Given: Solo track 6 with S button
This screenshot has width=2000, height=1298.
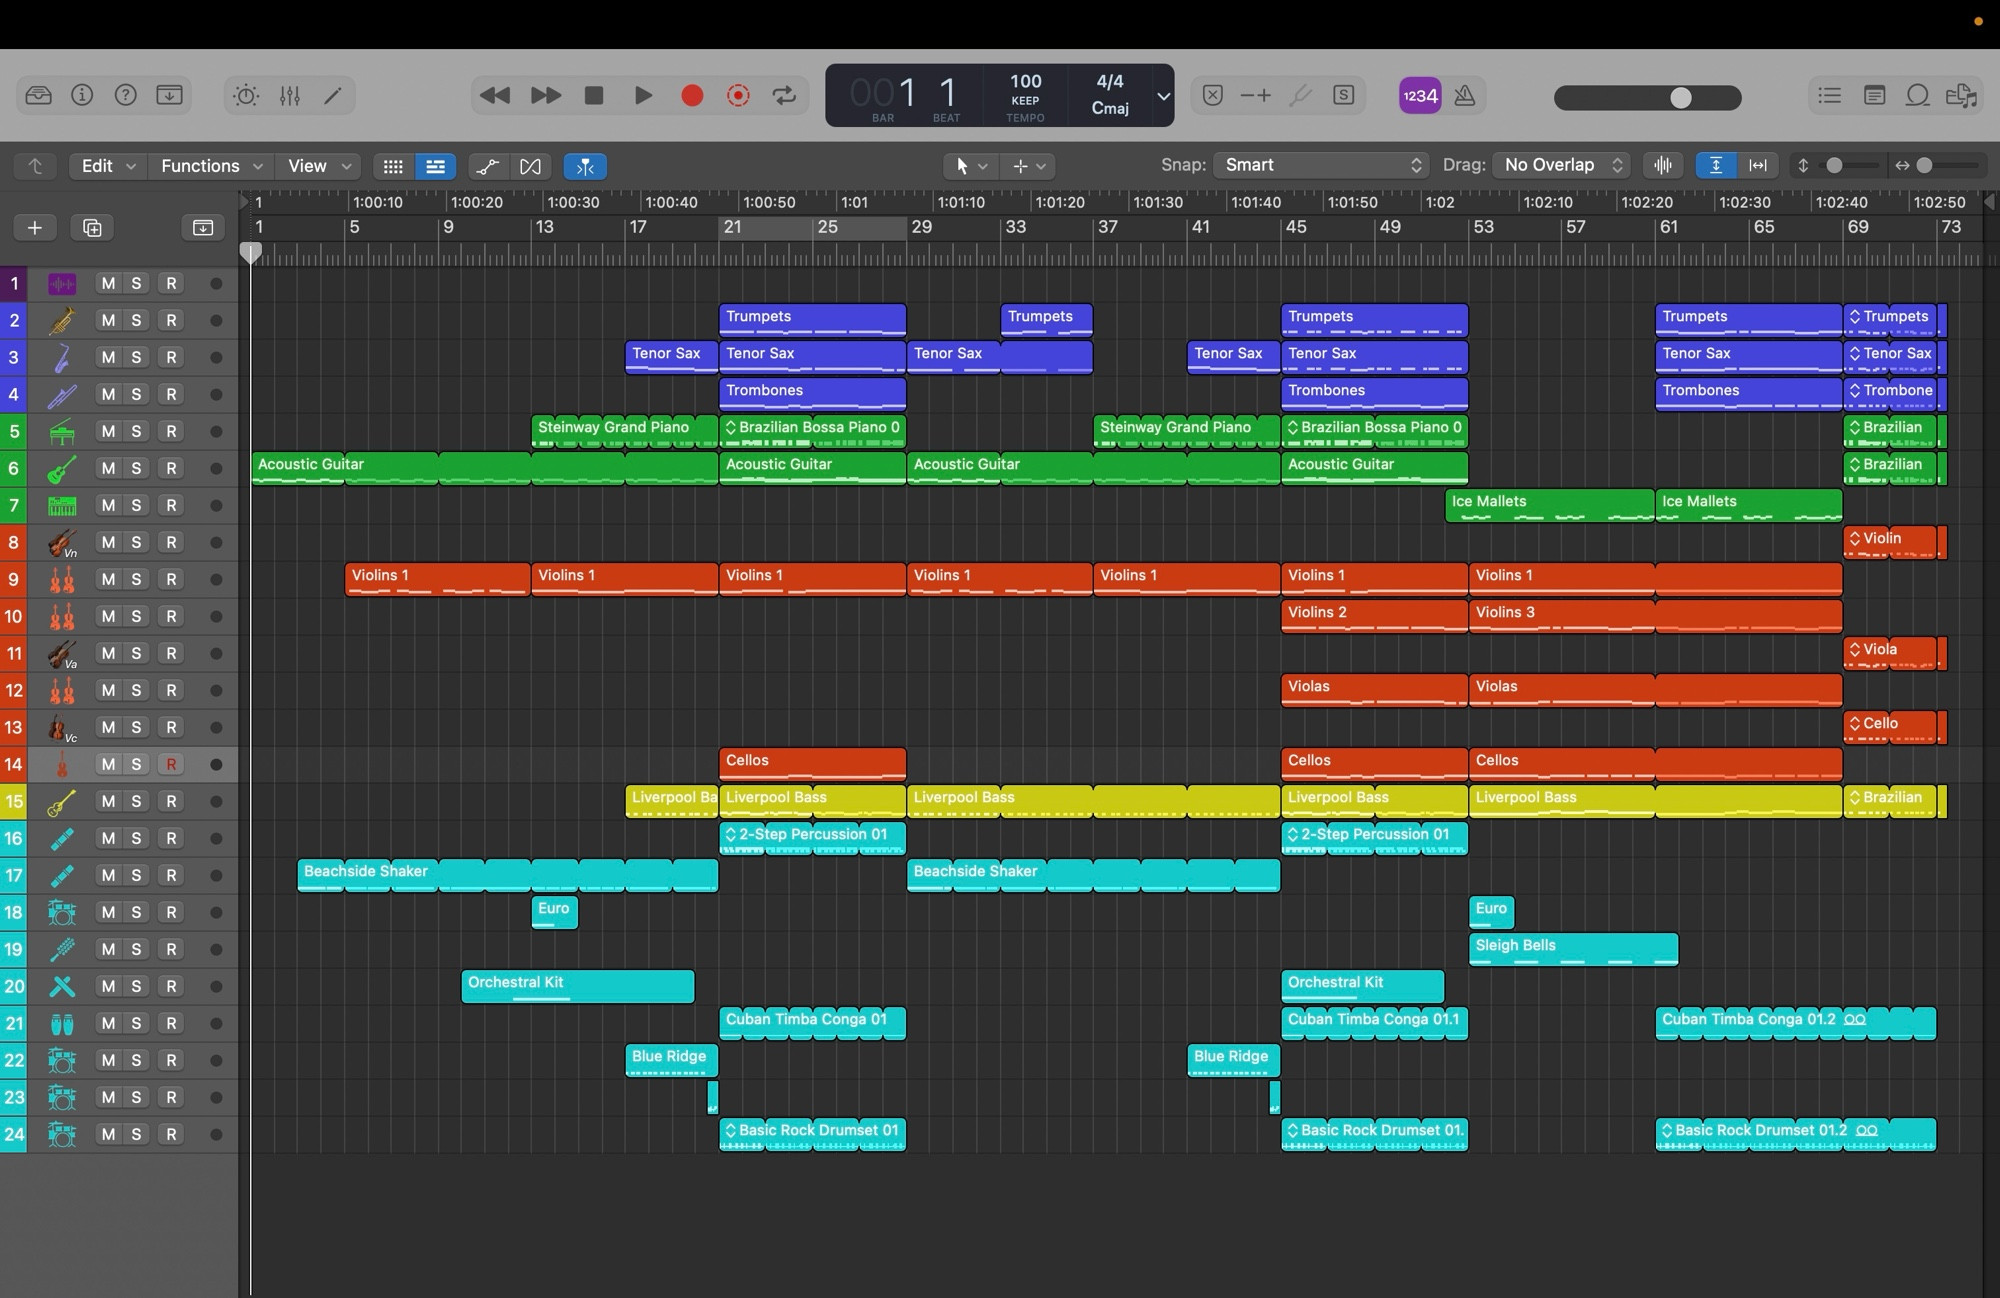Looking at the screenshot, I should [136, 469].
